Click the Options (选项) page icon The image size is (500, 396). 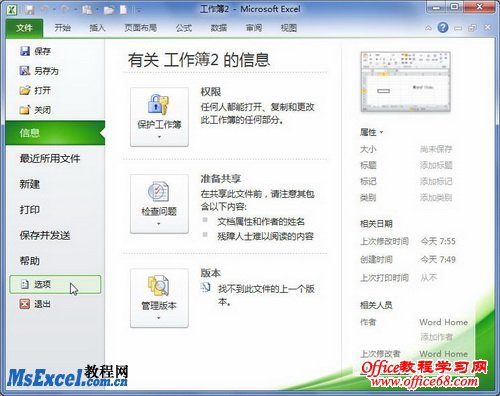[25, 284]
